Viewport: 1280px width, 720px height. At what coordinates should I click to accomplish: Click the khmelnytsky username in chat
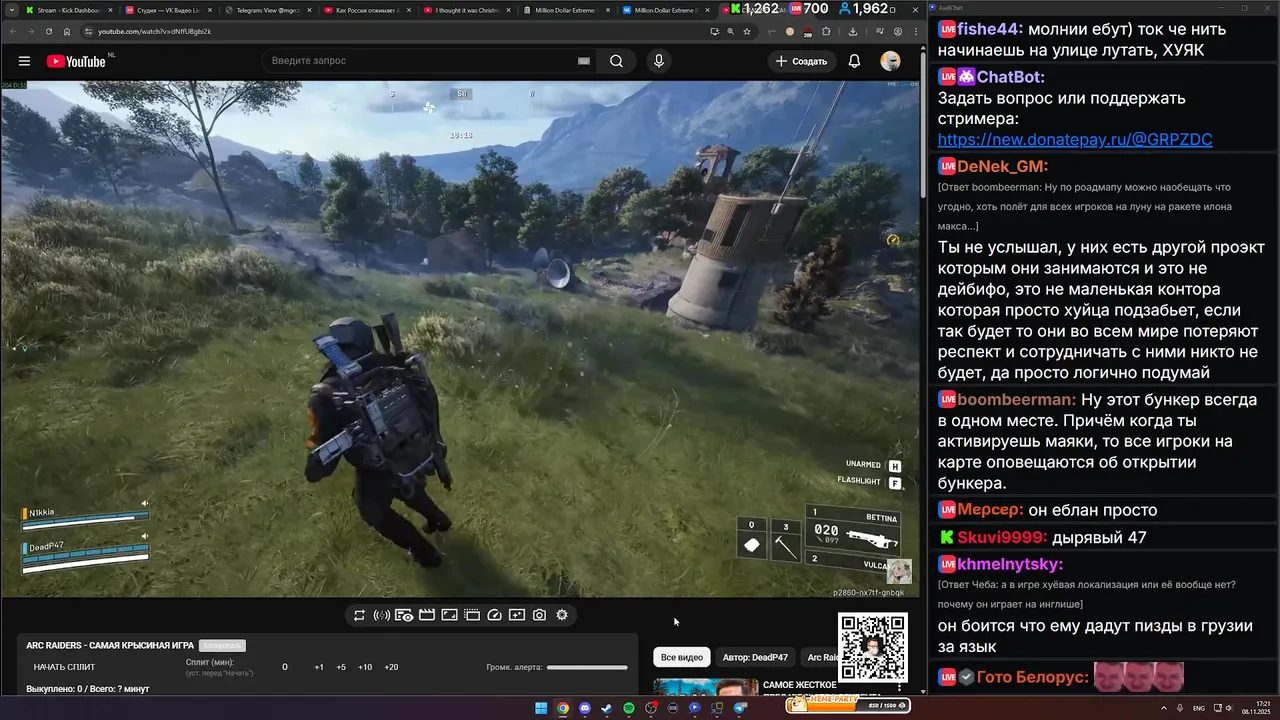(x=1010, y=564)
